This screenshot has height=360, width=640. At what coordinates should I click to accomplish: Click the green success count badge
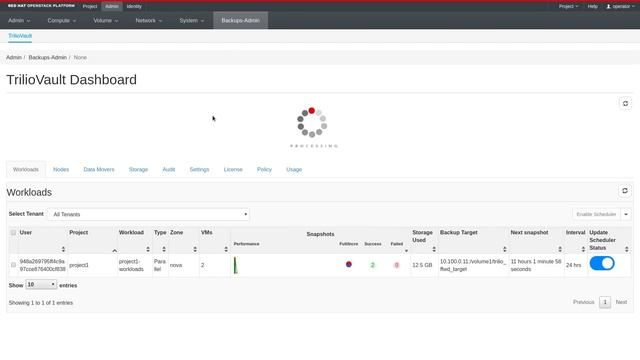click(x=372, y=265)
